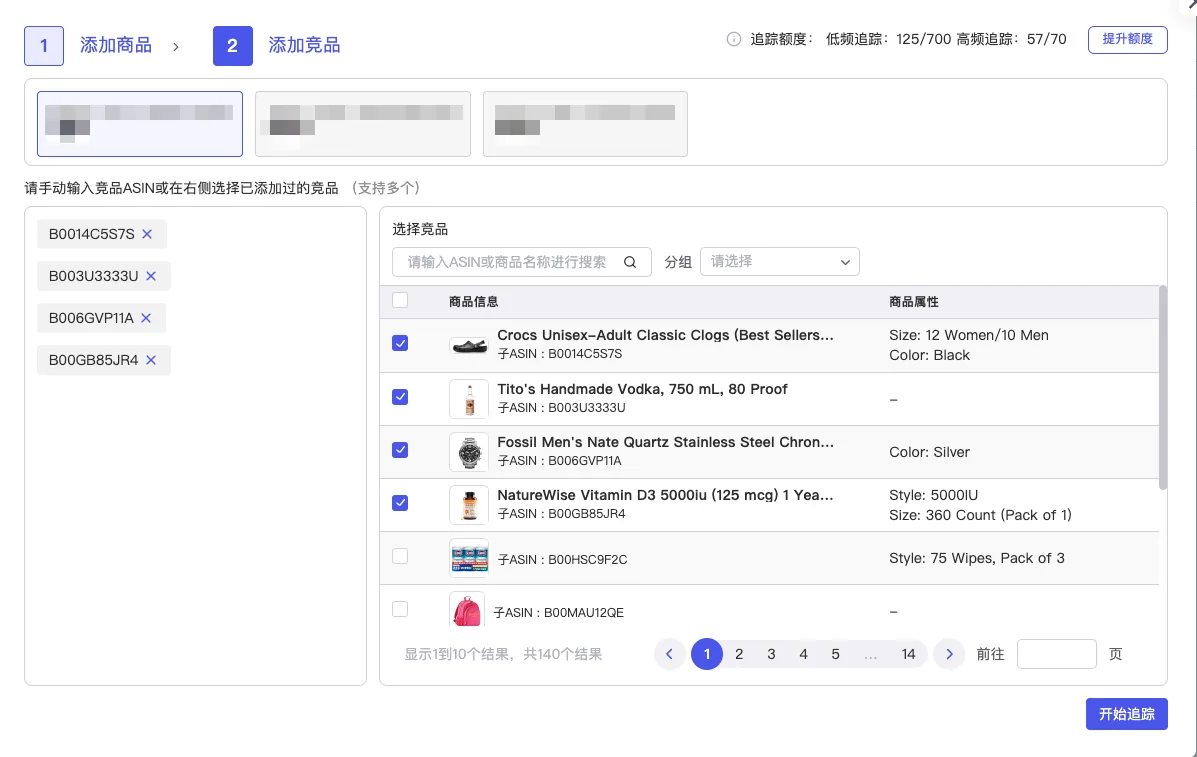
Task: Open the B00HSC9F2C wipes thumbnail
Action: click(469, 559)
